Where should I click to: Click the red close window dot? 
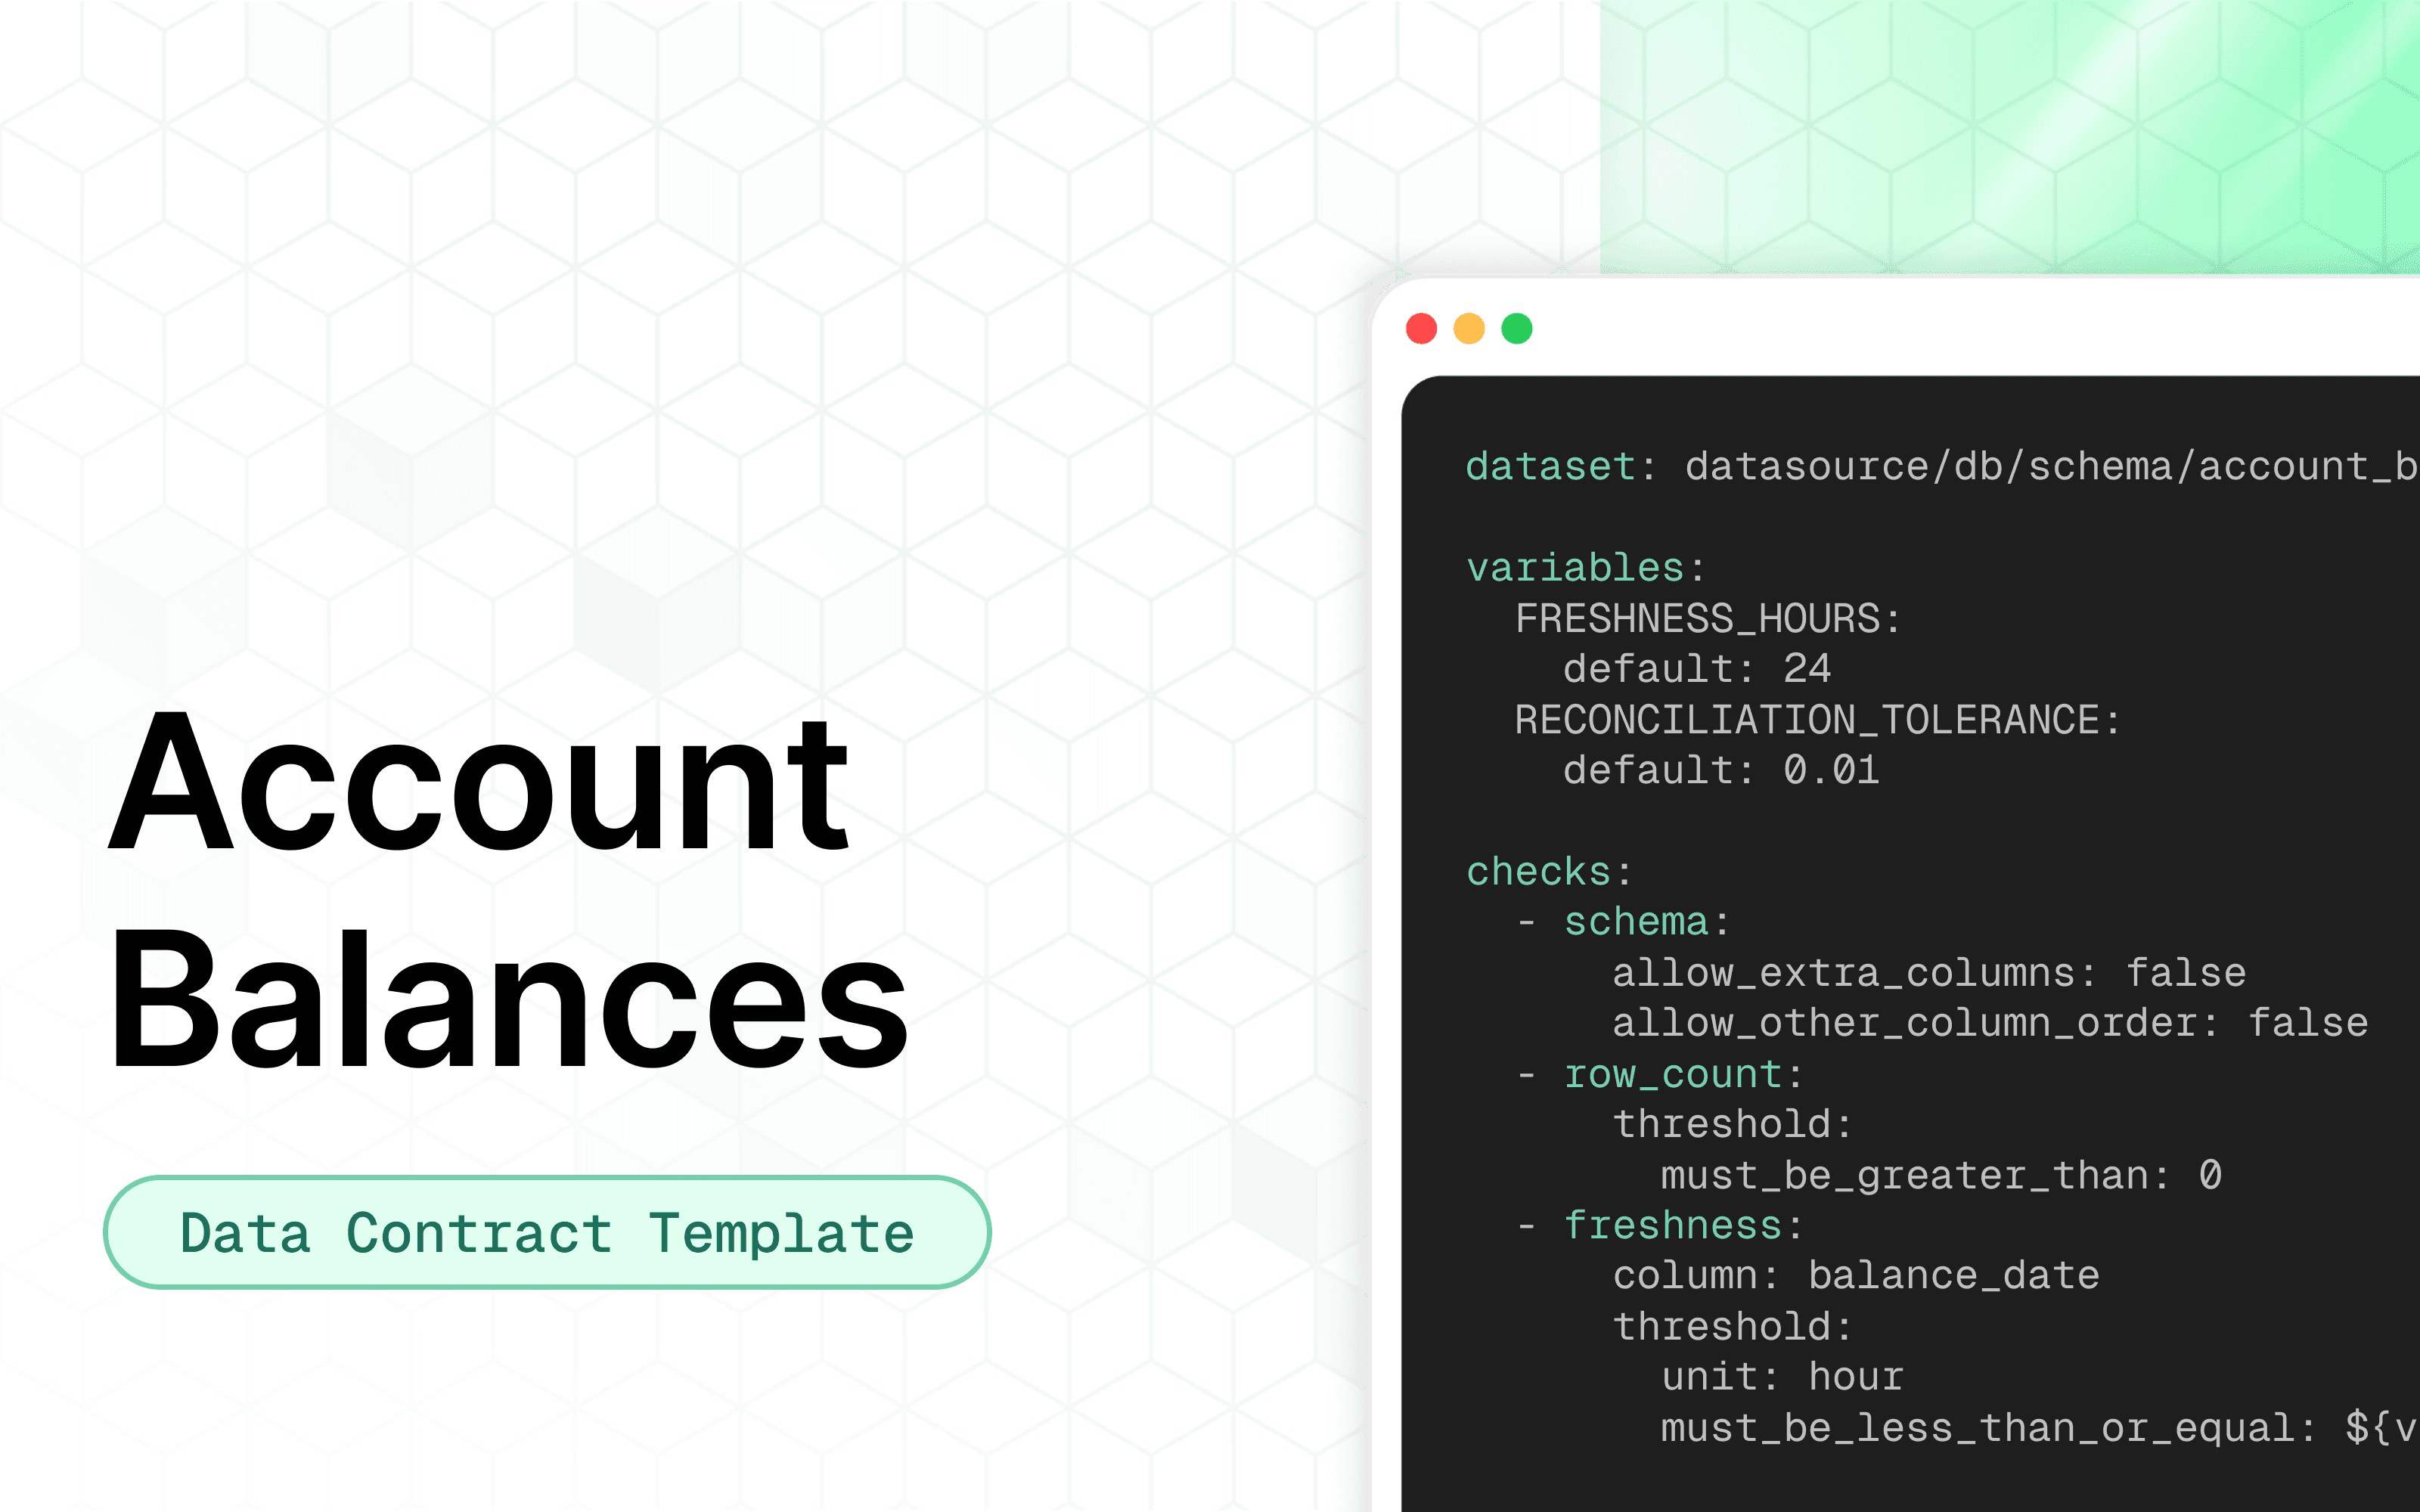[1421, 328]
